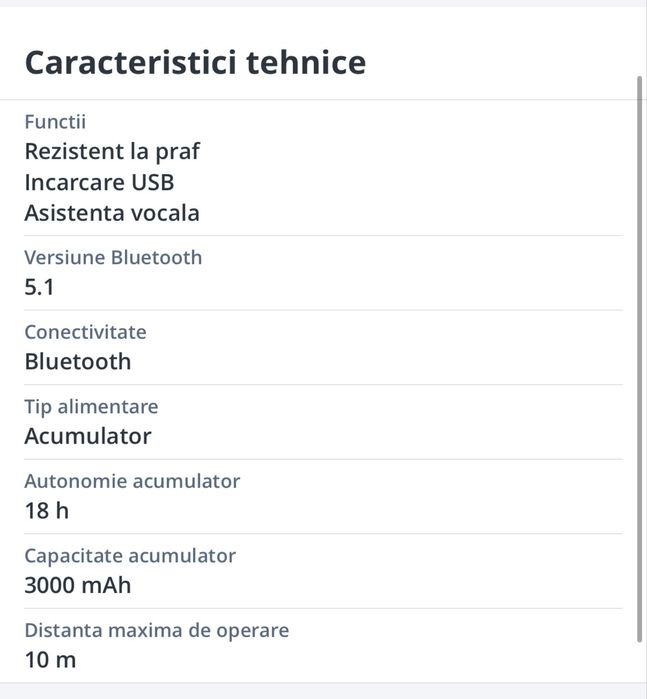Click the Acumulator value under Tip alimentare
The width and height of the screenshot is (647, 699).
(88, 436)
